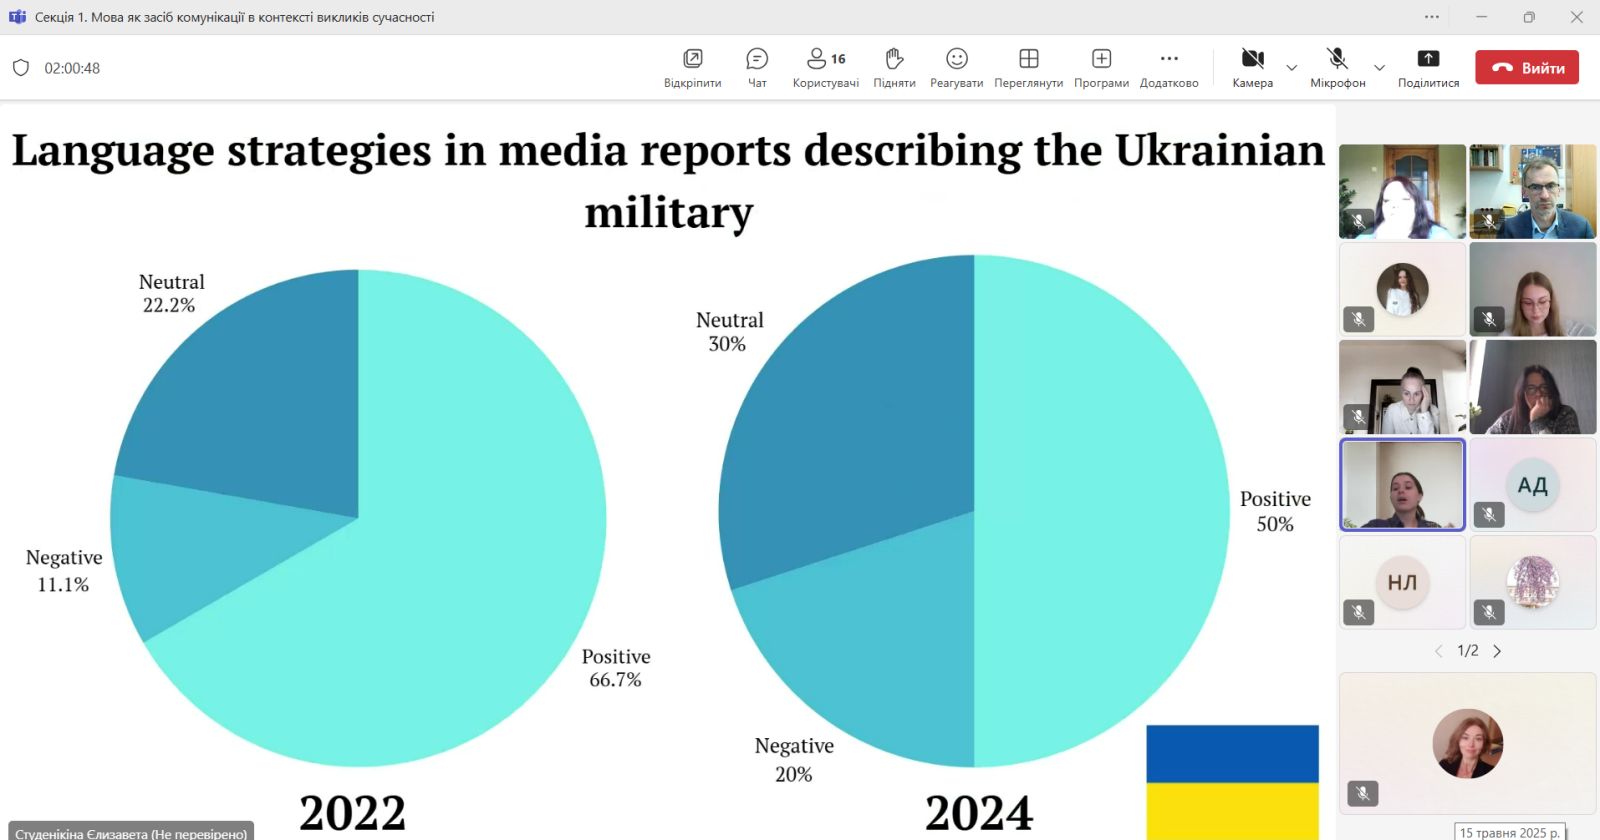Select the НЛ participant tile
The image size is (1600, 840).
(x=1402, y=582)
